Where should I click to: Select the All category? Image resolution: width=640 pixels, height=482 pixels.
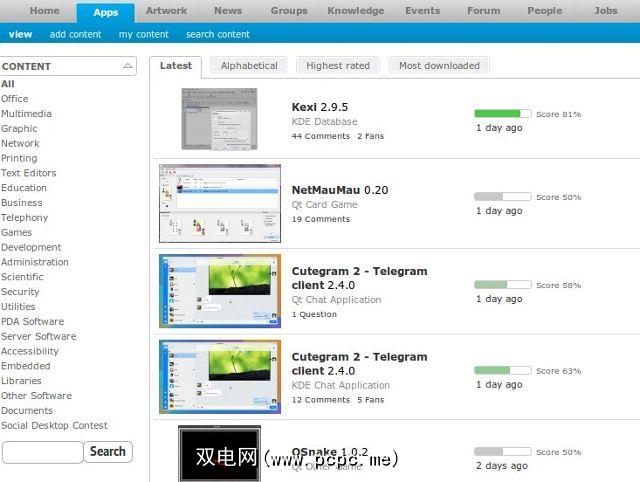(x=8, y=84)
